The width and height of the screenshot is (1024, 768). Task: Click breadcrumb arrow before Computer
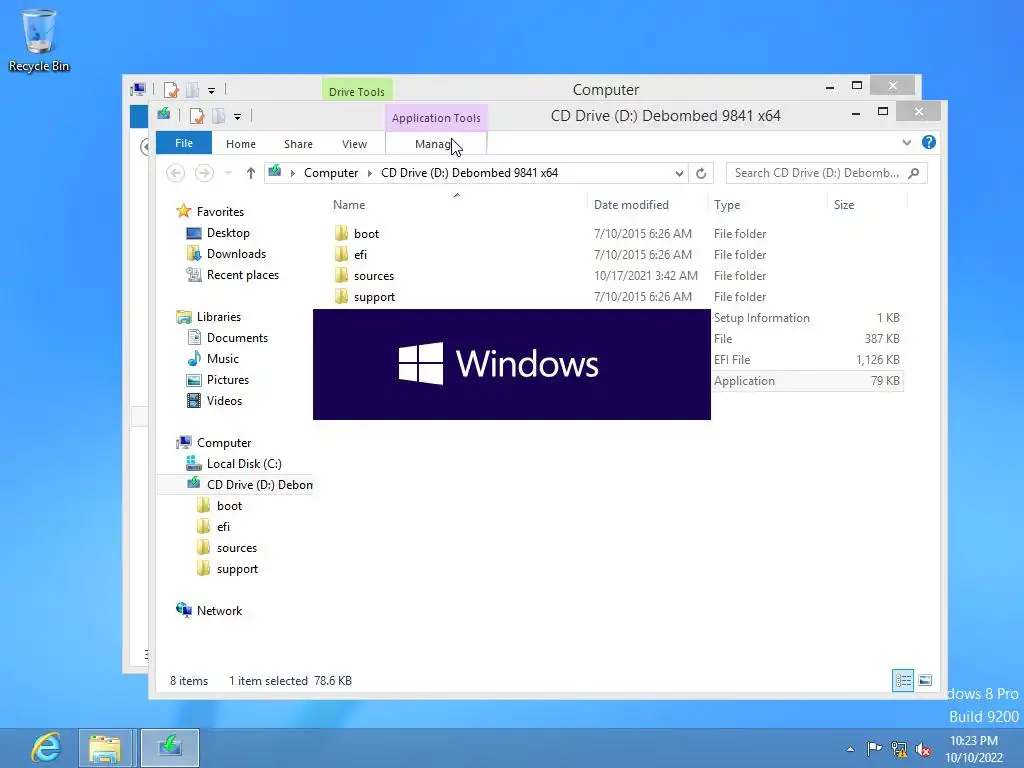coord(293,173)
